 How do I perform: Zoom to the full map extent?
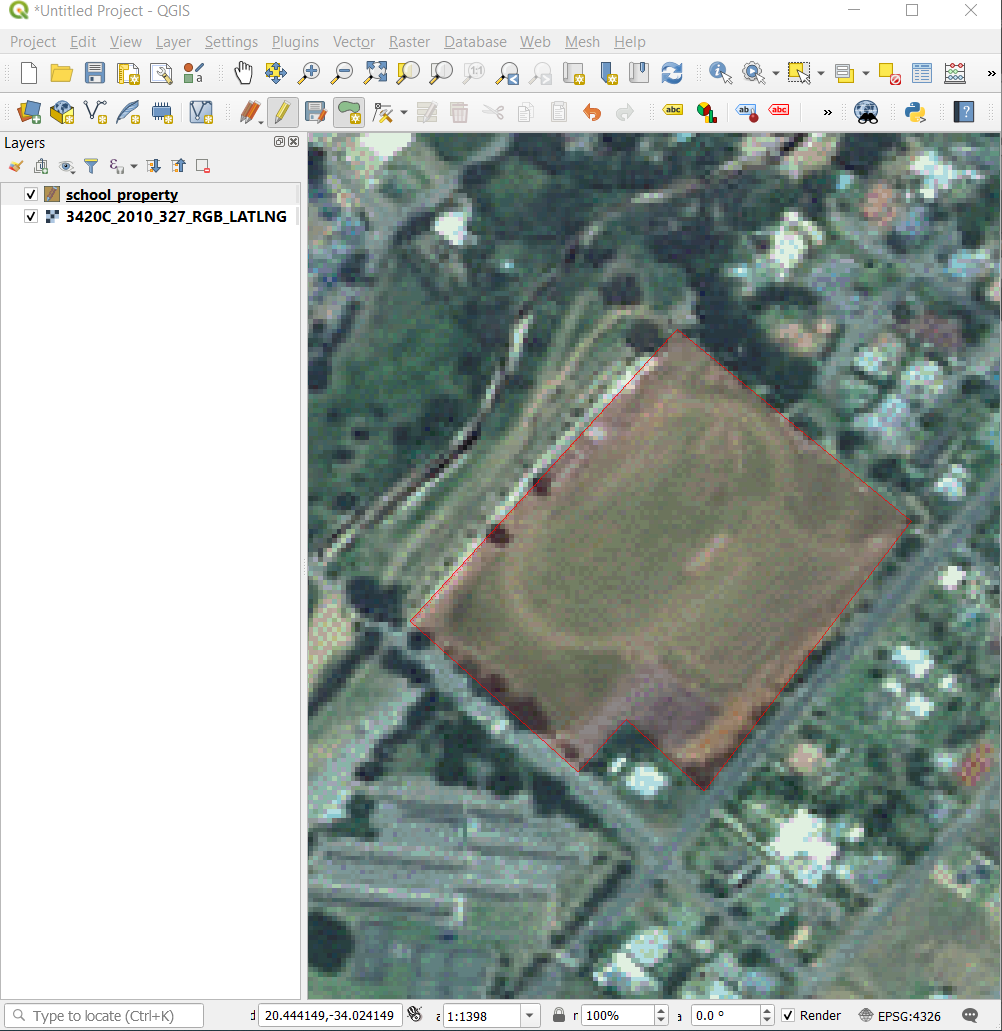[375, 72]
